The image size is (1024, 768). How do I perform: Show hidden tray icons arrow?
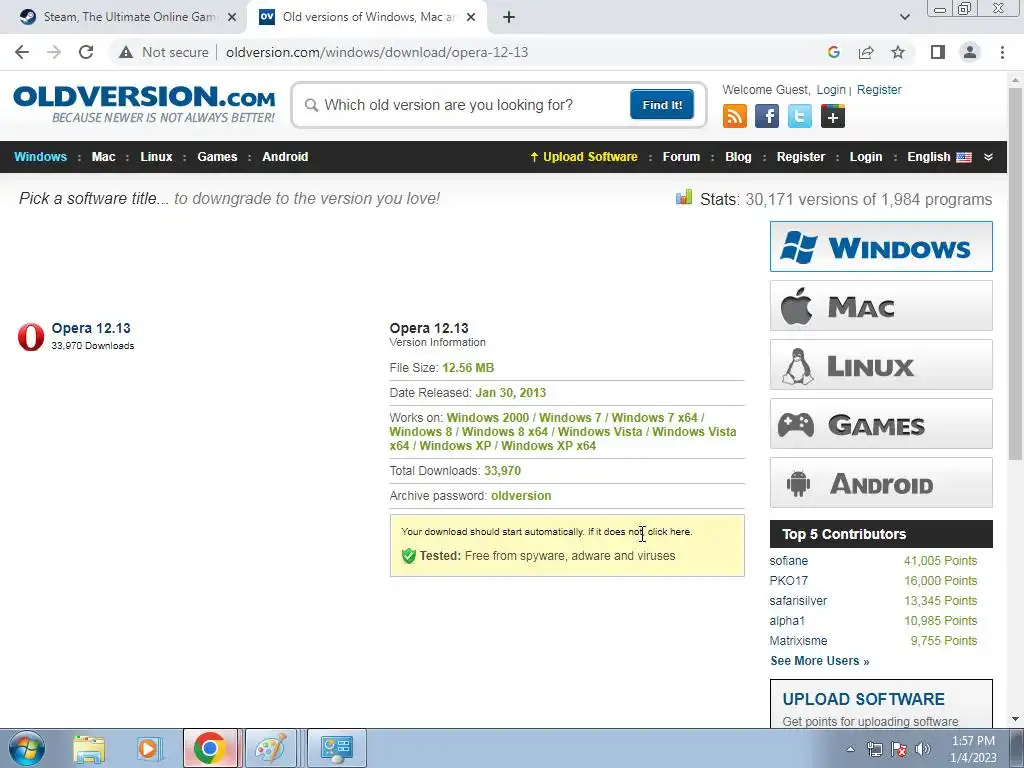(x=850, y=749)
